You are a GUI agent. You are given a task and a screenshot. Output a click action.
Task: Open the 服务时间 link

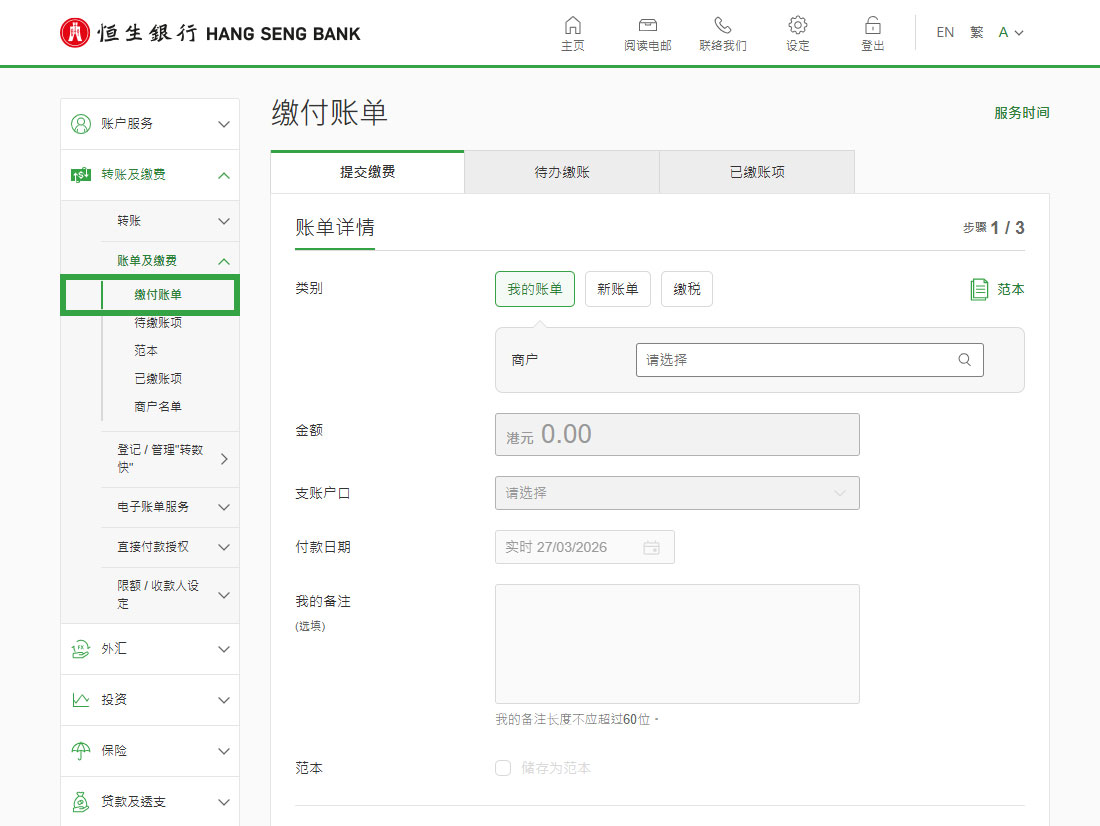point(1021,113)
